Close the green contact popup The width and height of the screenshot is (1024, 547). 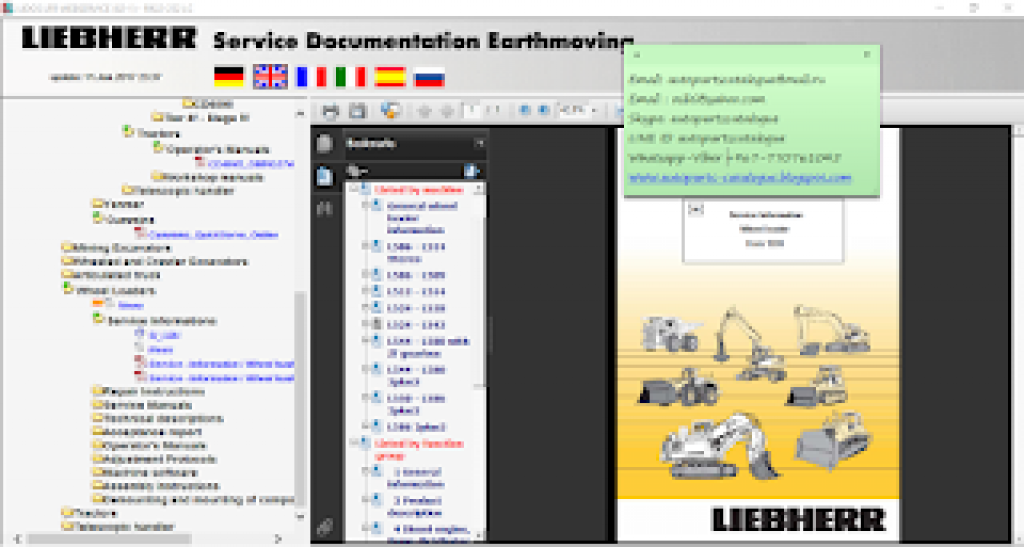(867, 55)
